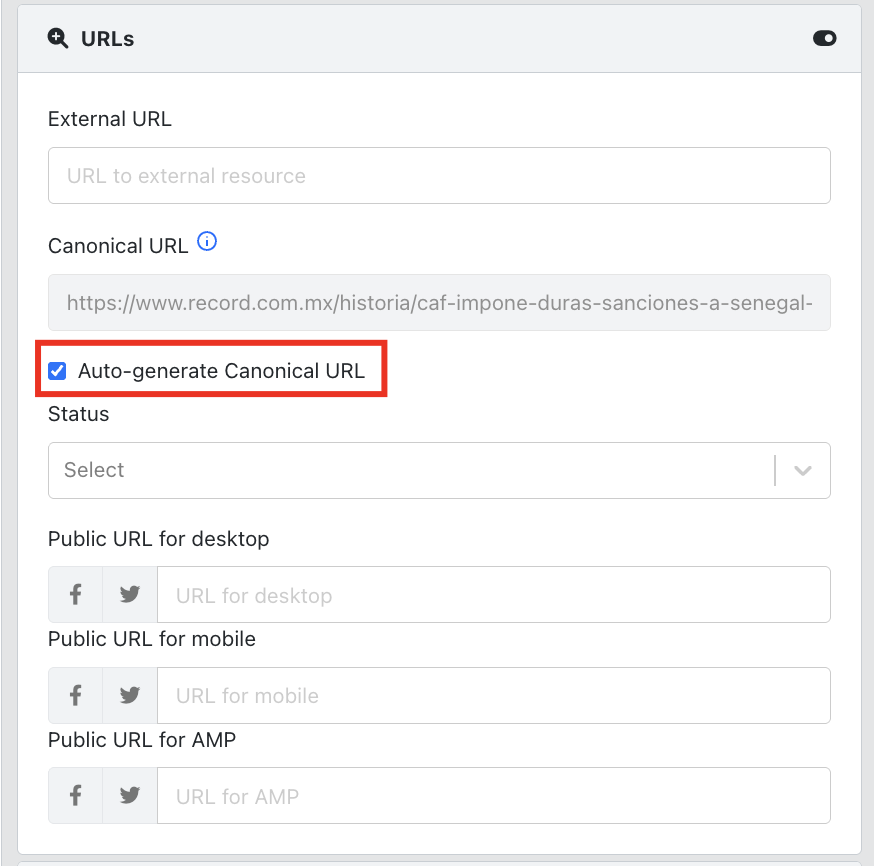
Task: Click the Canonical URL label text
Action: [x=118, y=245]
